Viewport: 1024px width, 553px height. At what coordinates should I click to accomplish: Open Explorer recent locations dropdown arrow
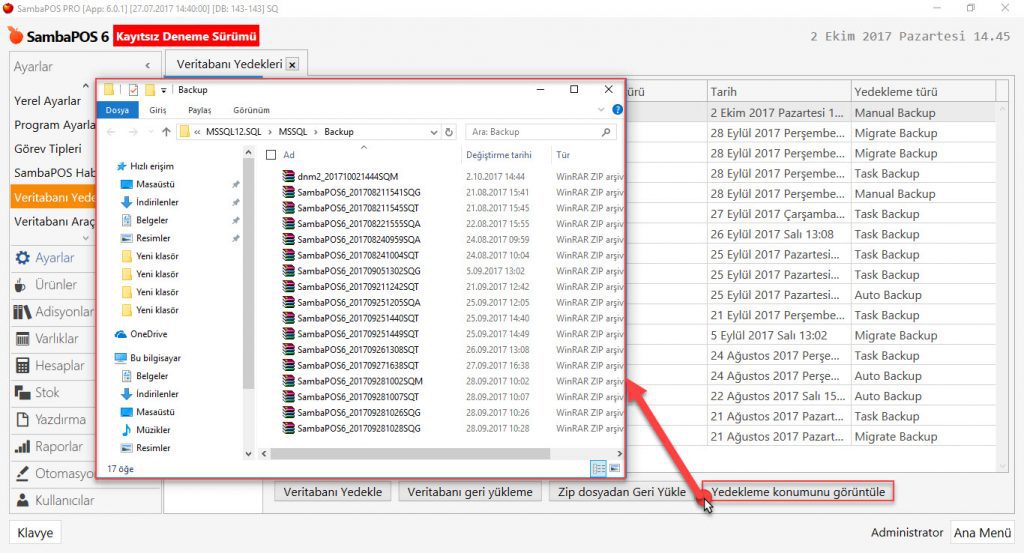(x=151, y=132)
